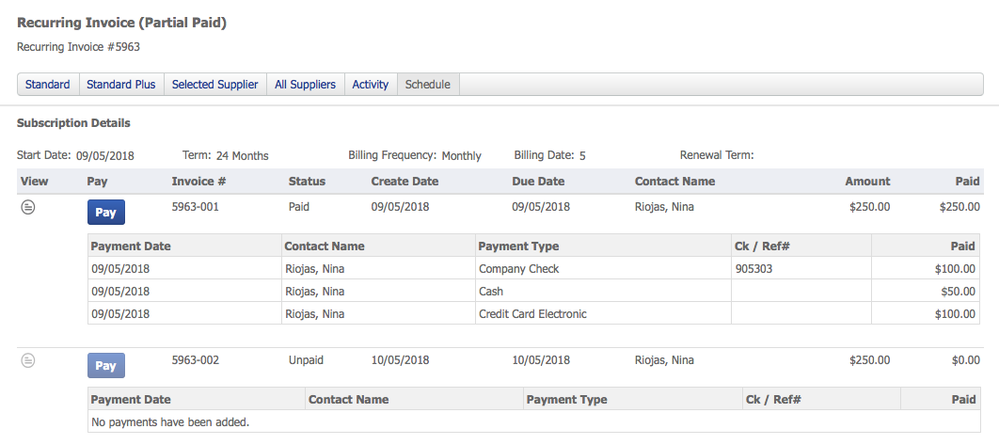Click check reference number 905303
The image size is (999, 445).
point(753,269)
